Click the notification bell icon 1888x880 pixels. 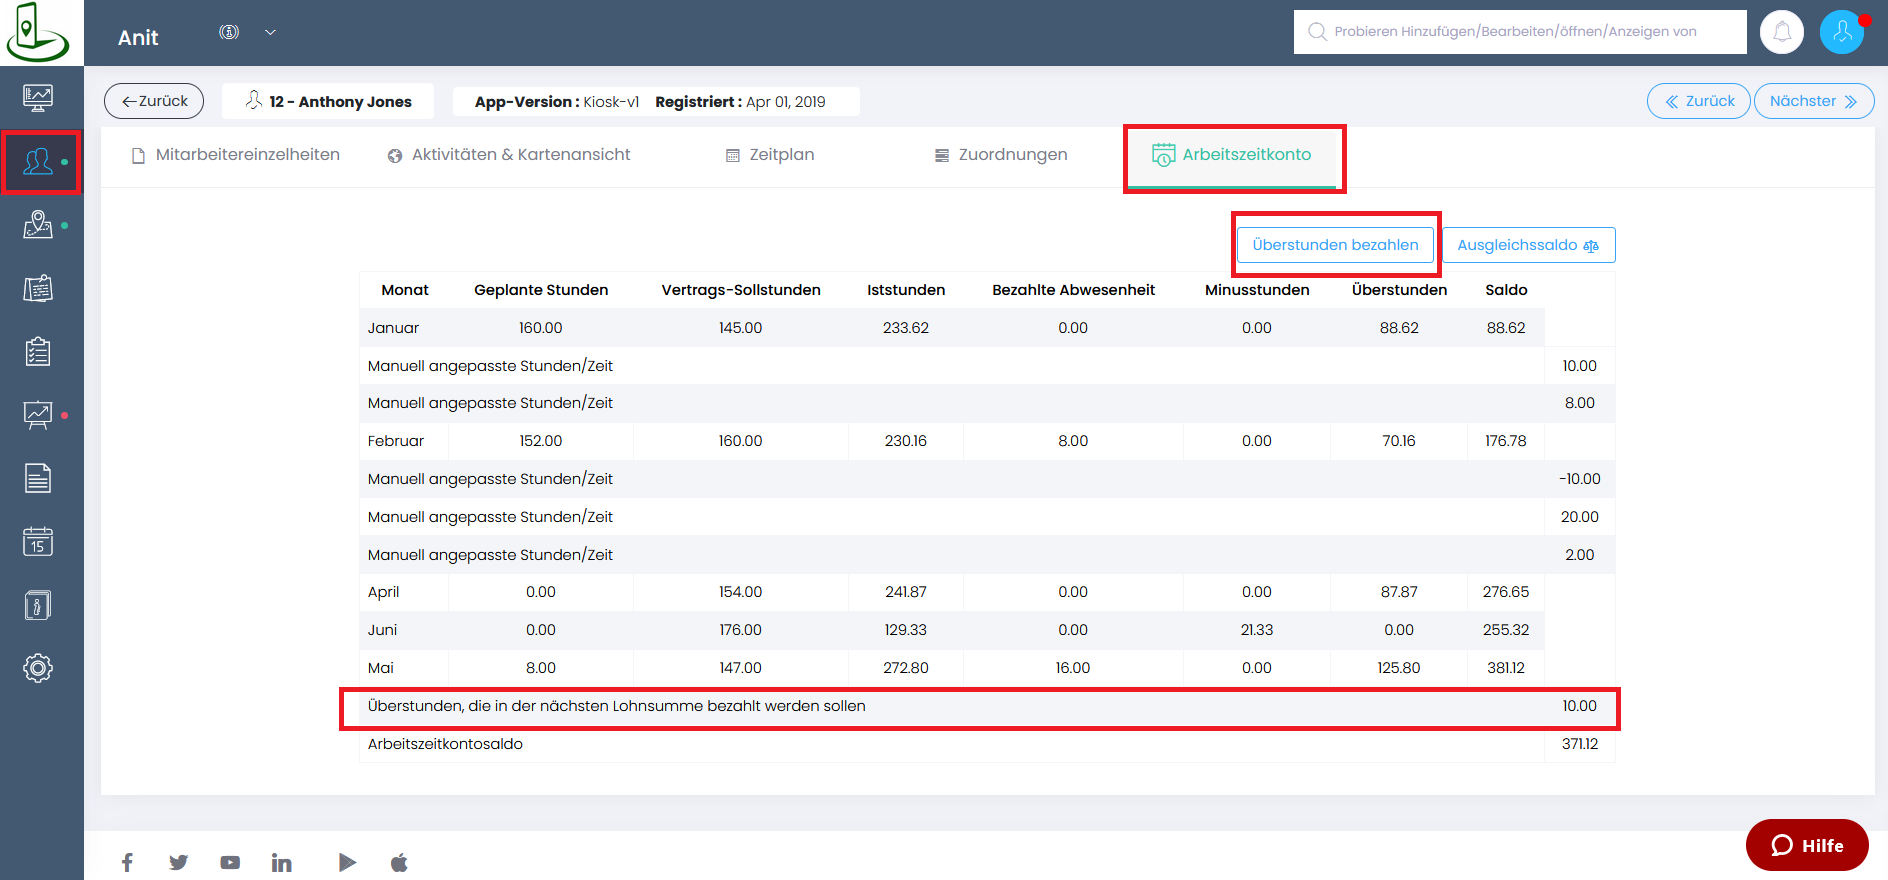[x=1782, y=32]
